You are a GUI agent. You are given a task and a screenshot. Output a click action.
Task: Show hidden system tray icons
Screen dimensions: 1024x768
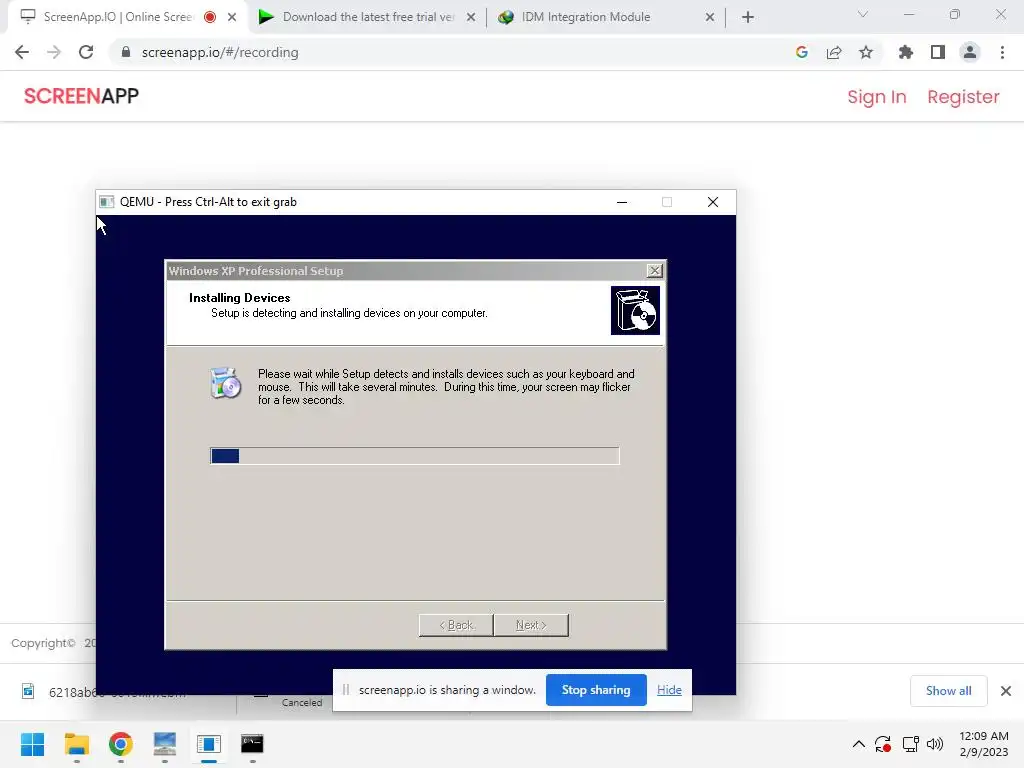coord(859,744)
